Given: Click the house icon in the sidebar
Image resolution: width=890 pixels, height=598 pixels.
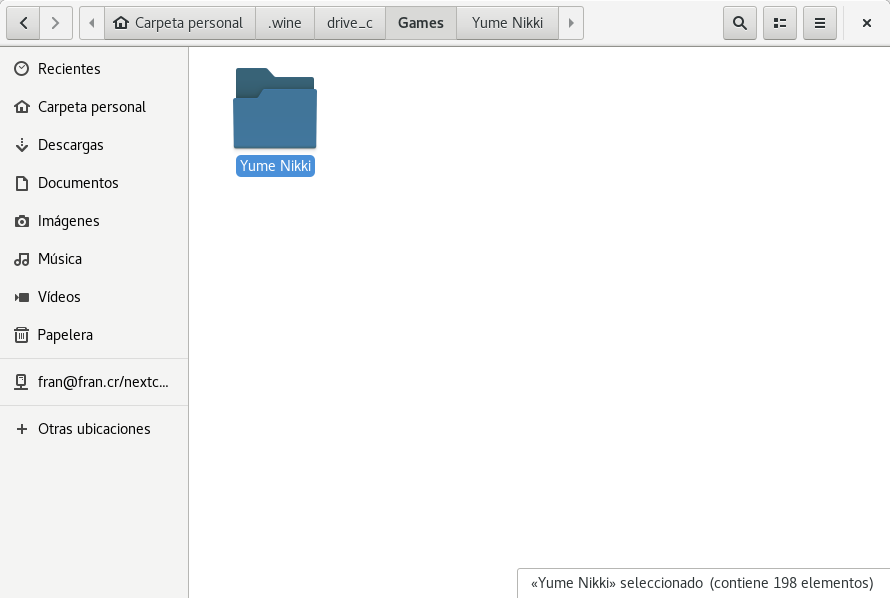Looking at the screenshot, I should pyautogui.click(x=22, y=107).
